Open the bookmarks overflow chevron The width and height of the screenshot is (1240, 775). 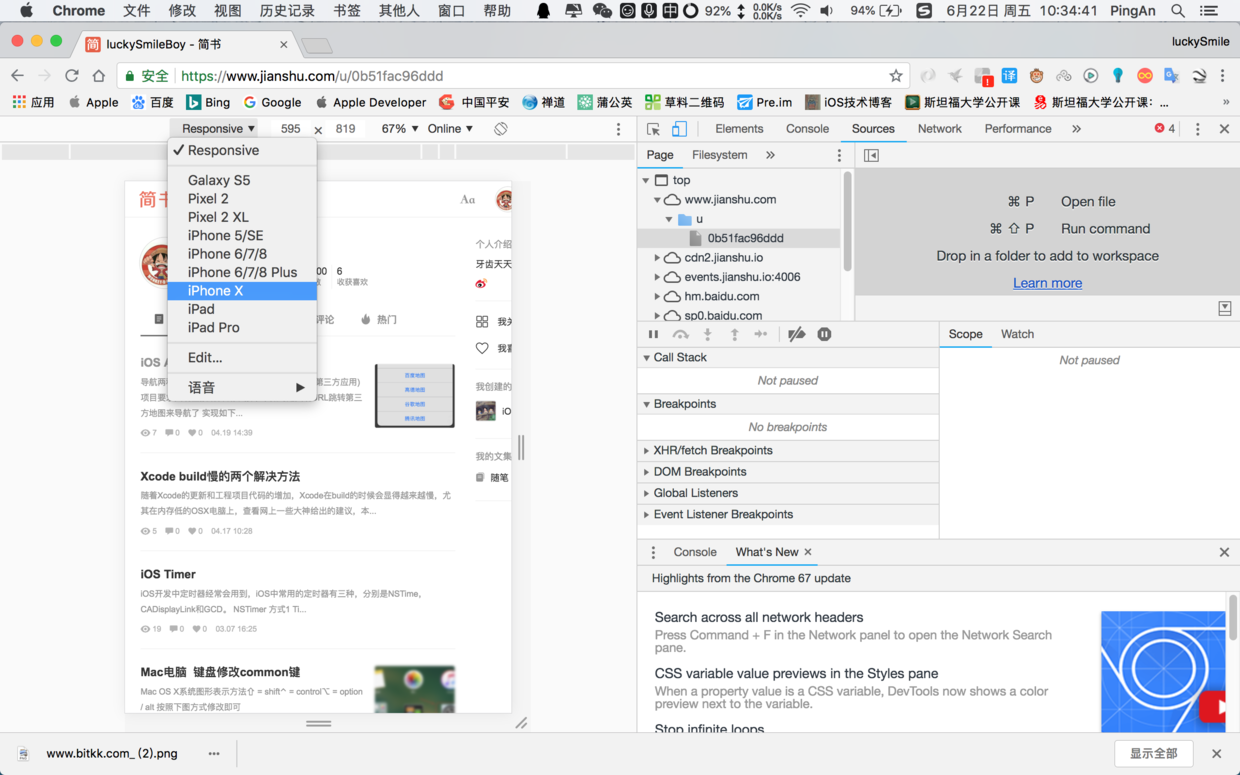(1226, 102)
